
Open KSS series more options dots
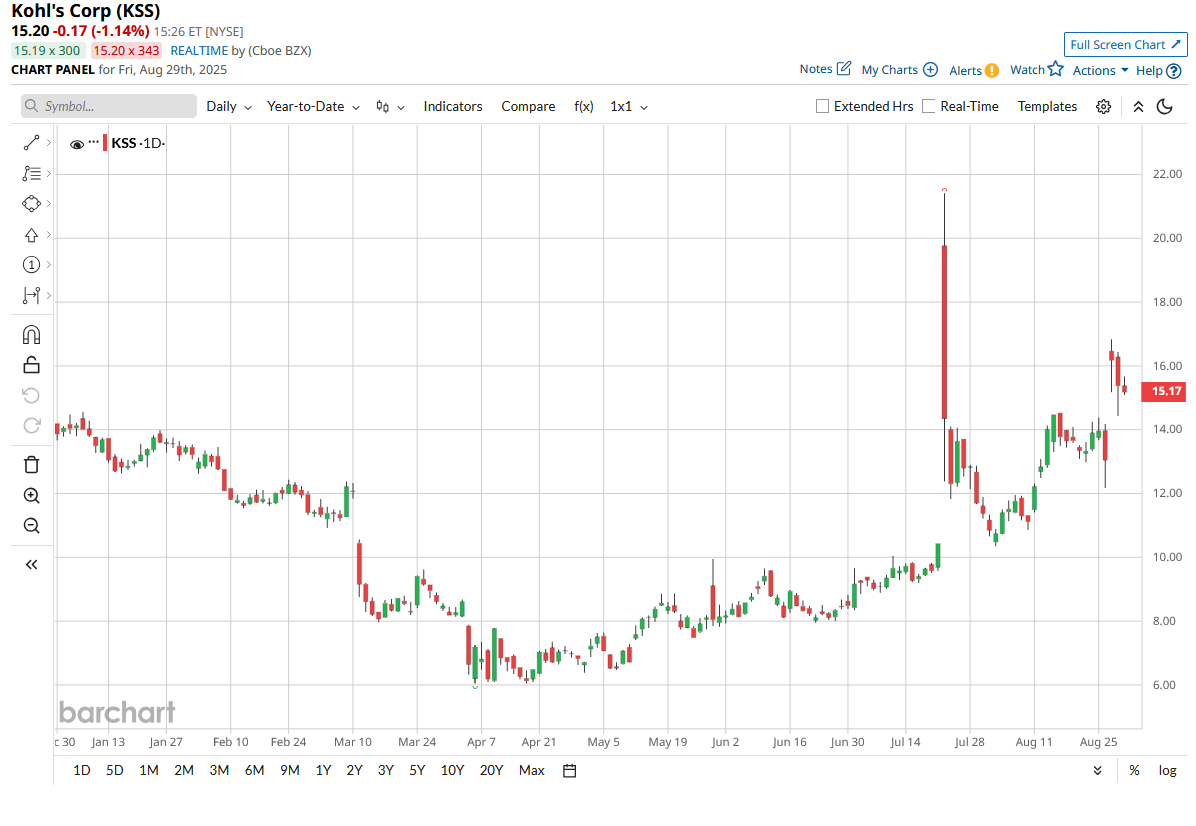[x=94, y=142]
